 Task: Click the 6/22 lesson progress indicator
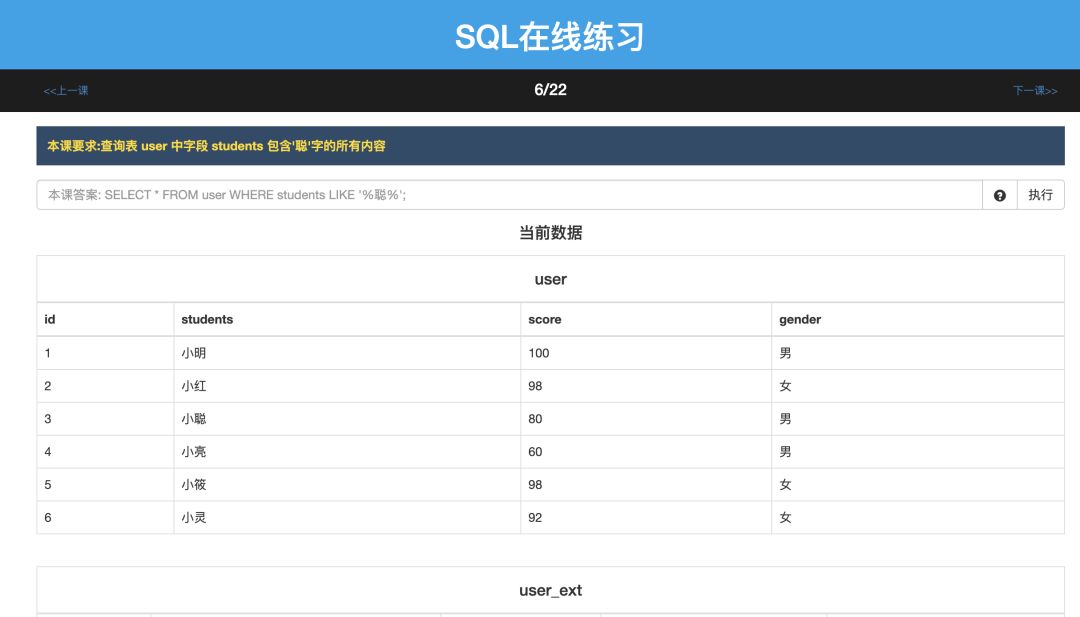550,90
